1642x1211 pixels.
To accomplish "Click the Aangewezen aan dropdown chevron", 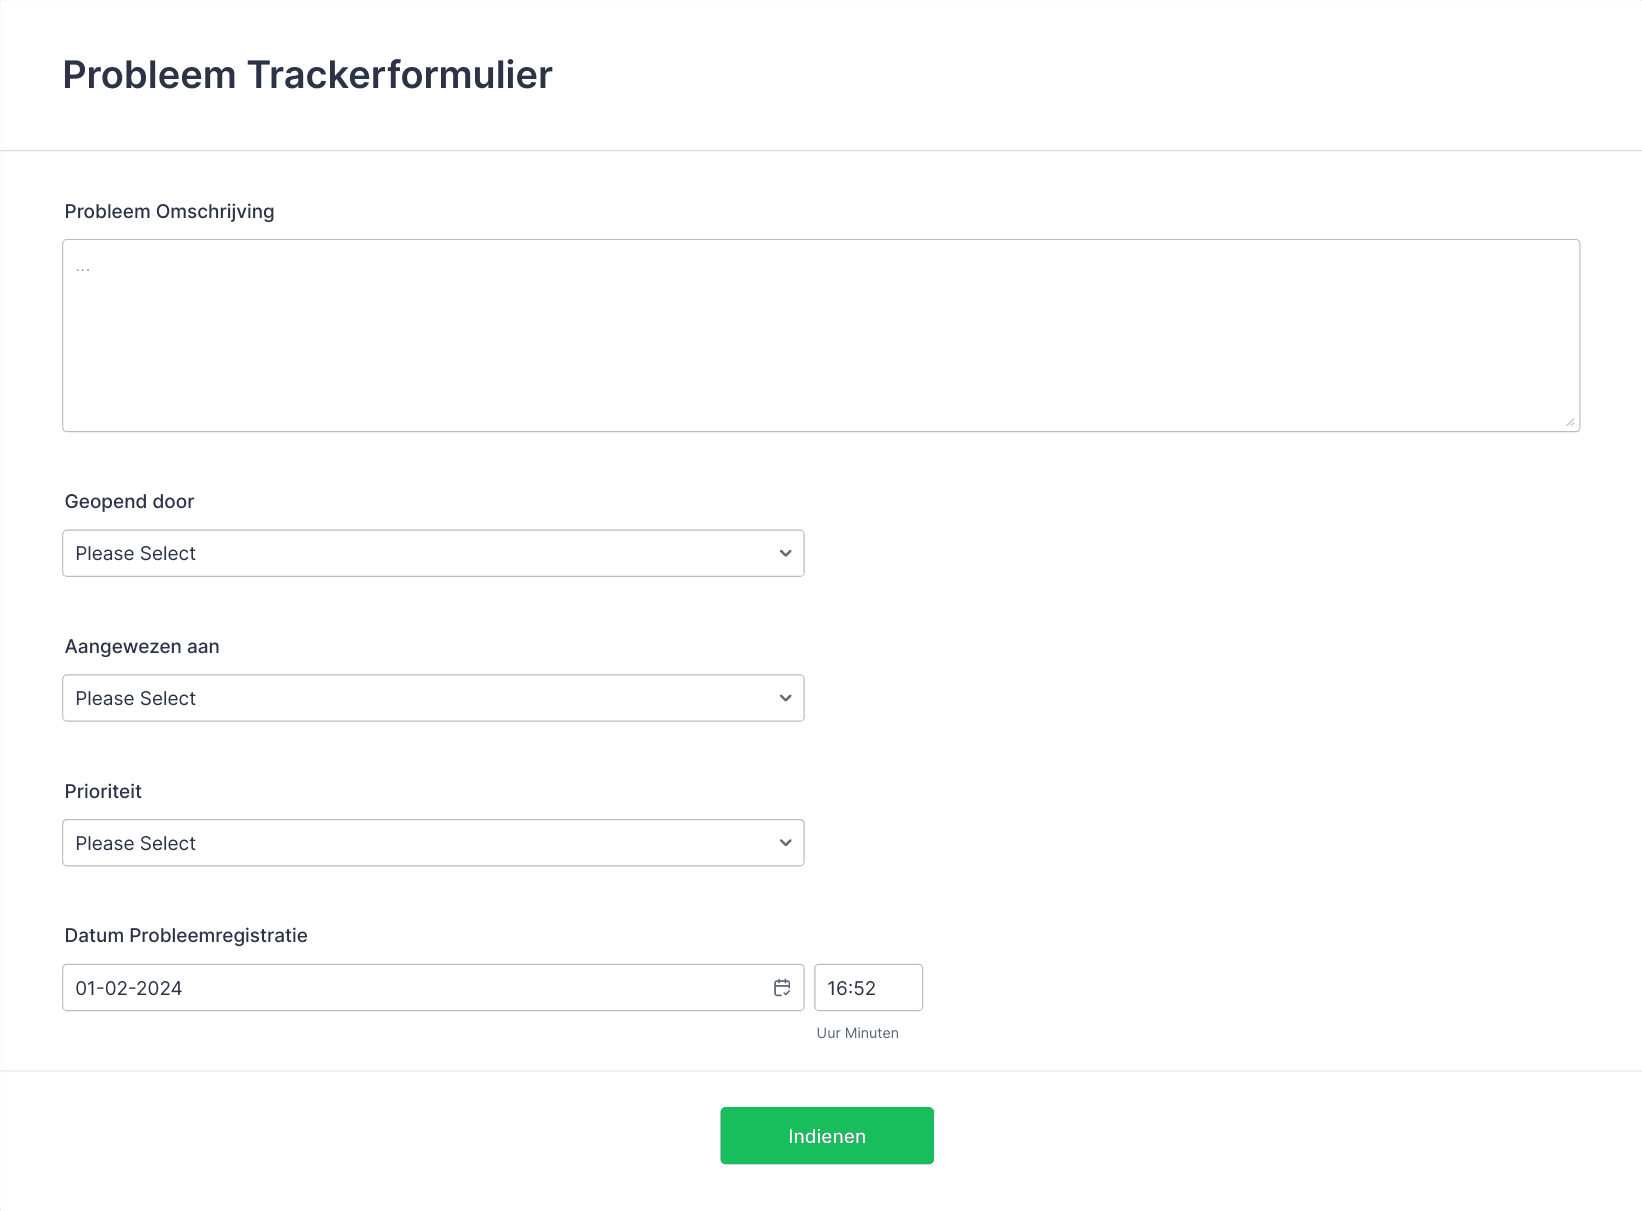I will 785,698.
